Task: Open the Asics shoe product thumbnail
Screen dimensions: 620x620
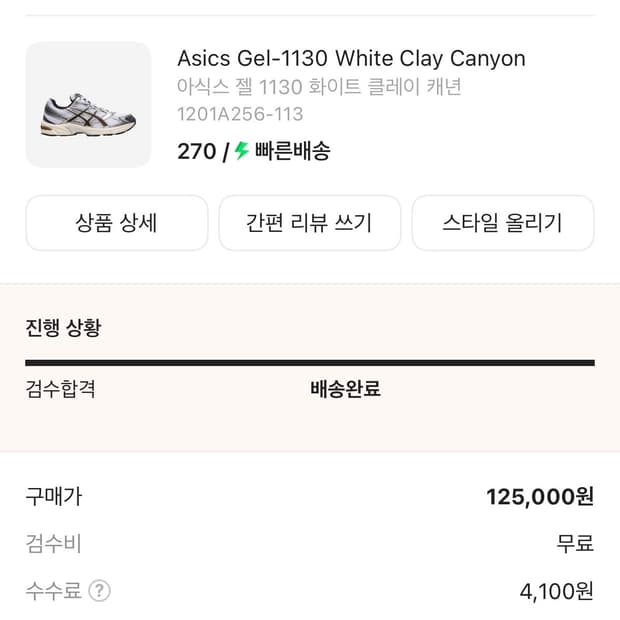Action: click(88, 104)
